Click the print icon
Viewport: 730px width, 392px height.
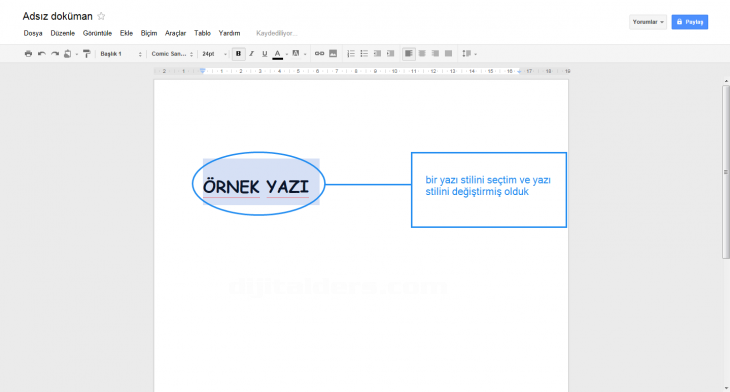pyautogui.click(x=28, y=54)
